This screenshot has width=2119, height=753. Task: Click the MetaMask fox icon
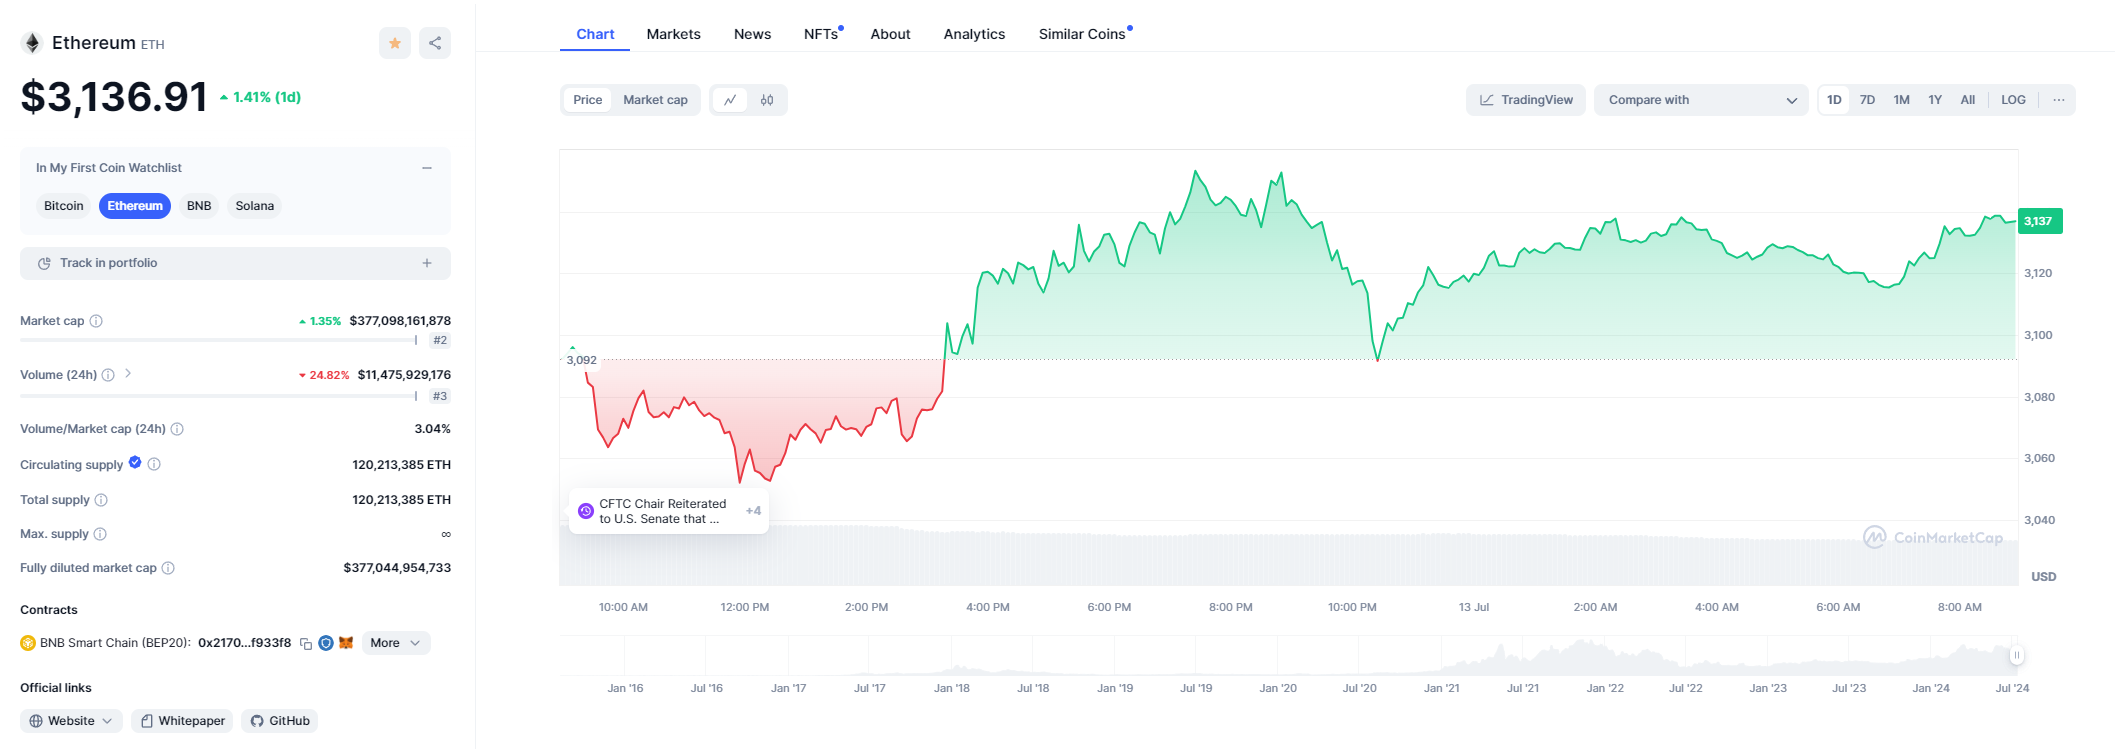click(346, 643)
